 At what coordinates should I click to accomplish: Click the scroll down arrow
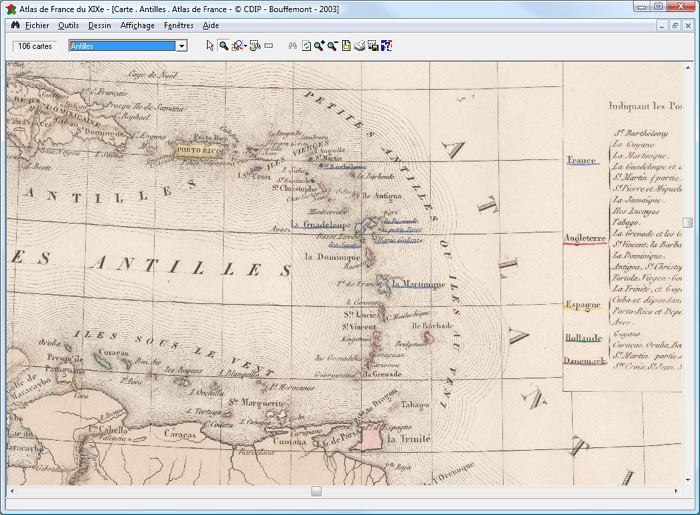(688, 480)
